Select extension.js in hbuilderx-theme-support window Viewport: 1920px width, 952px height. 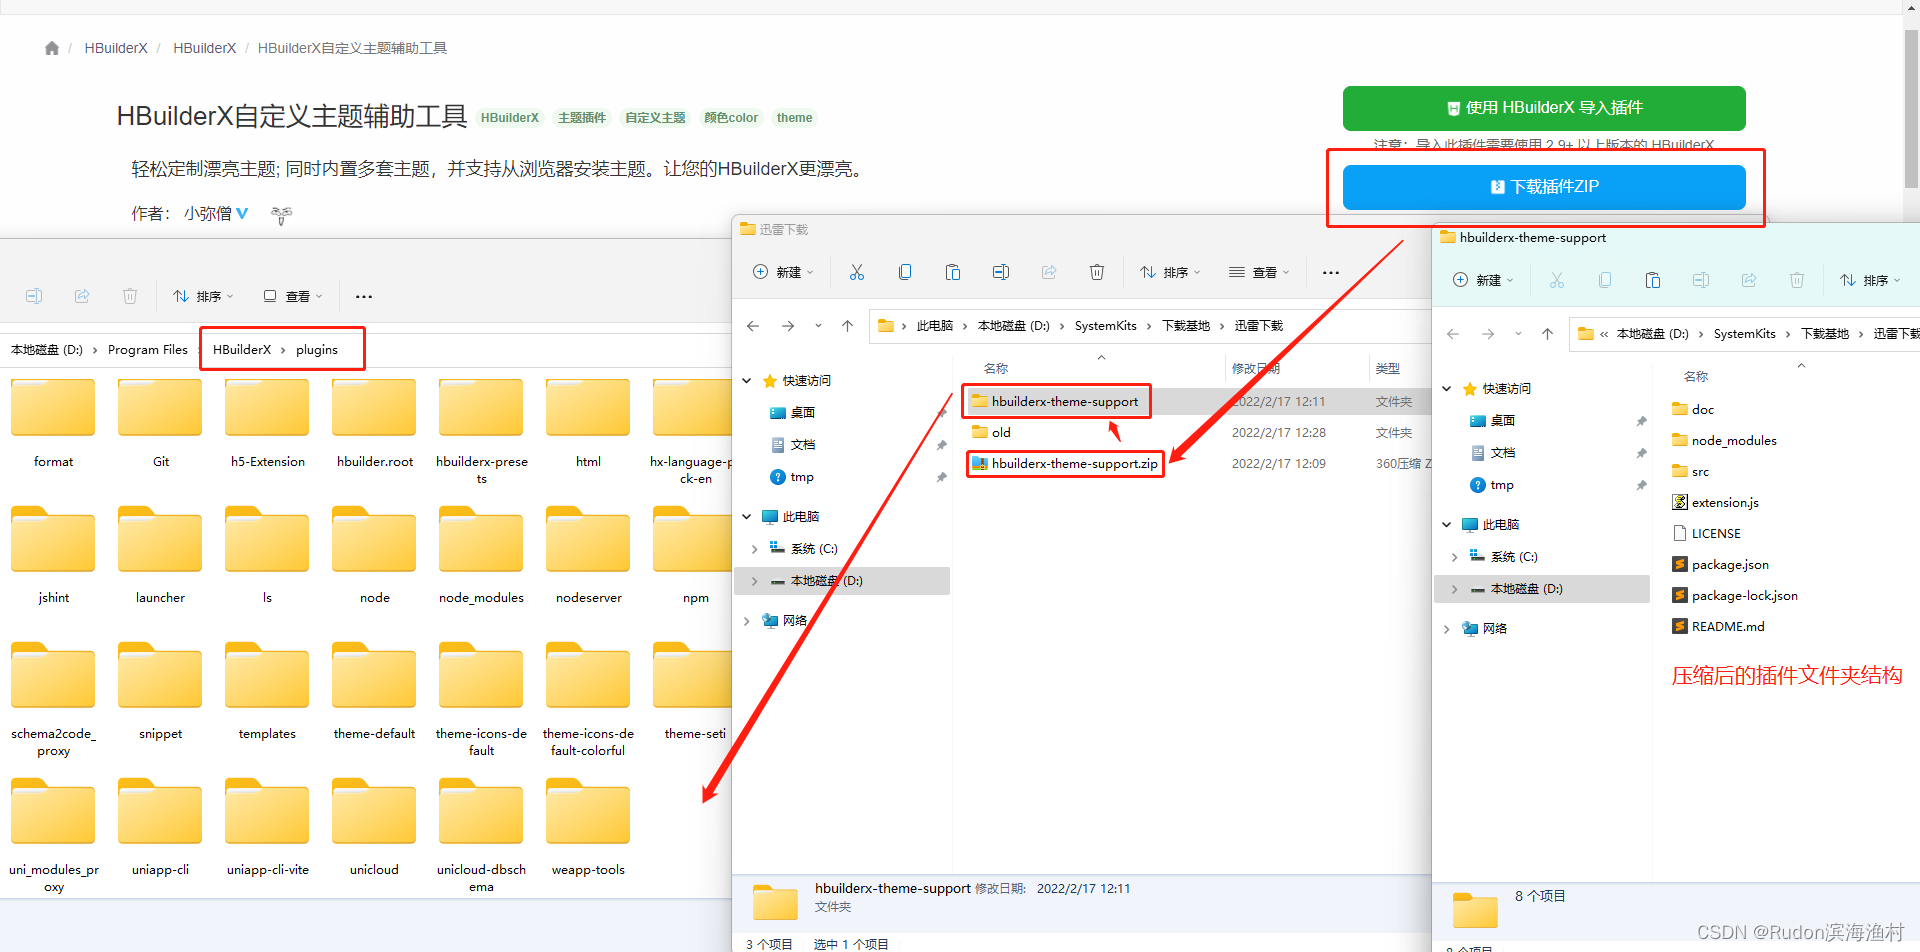(1715, 503)
